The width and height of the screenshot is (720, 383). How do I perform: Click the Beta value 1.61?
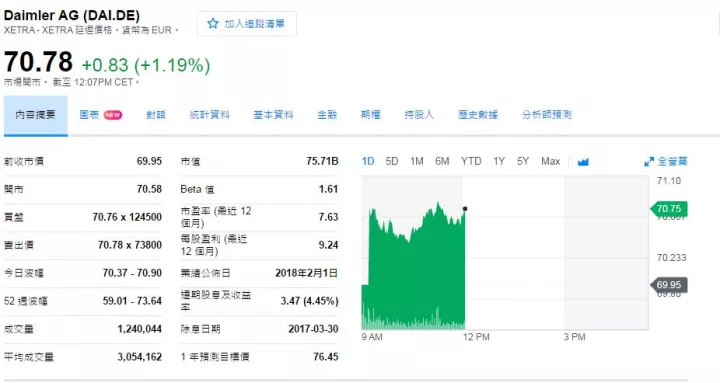[x=328, y=189]
